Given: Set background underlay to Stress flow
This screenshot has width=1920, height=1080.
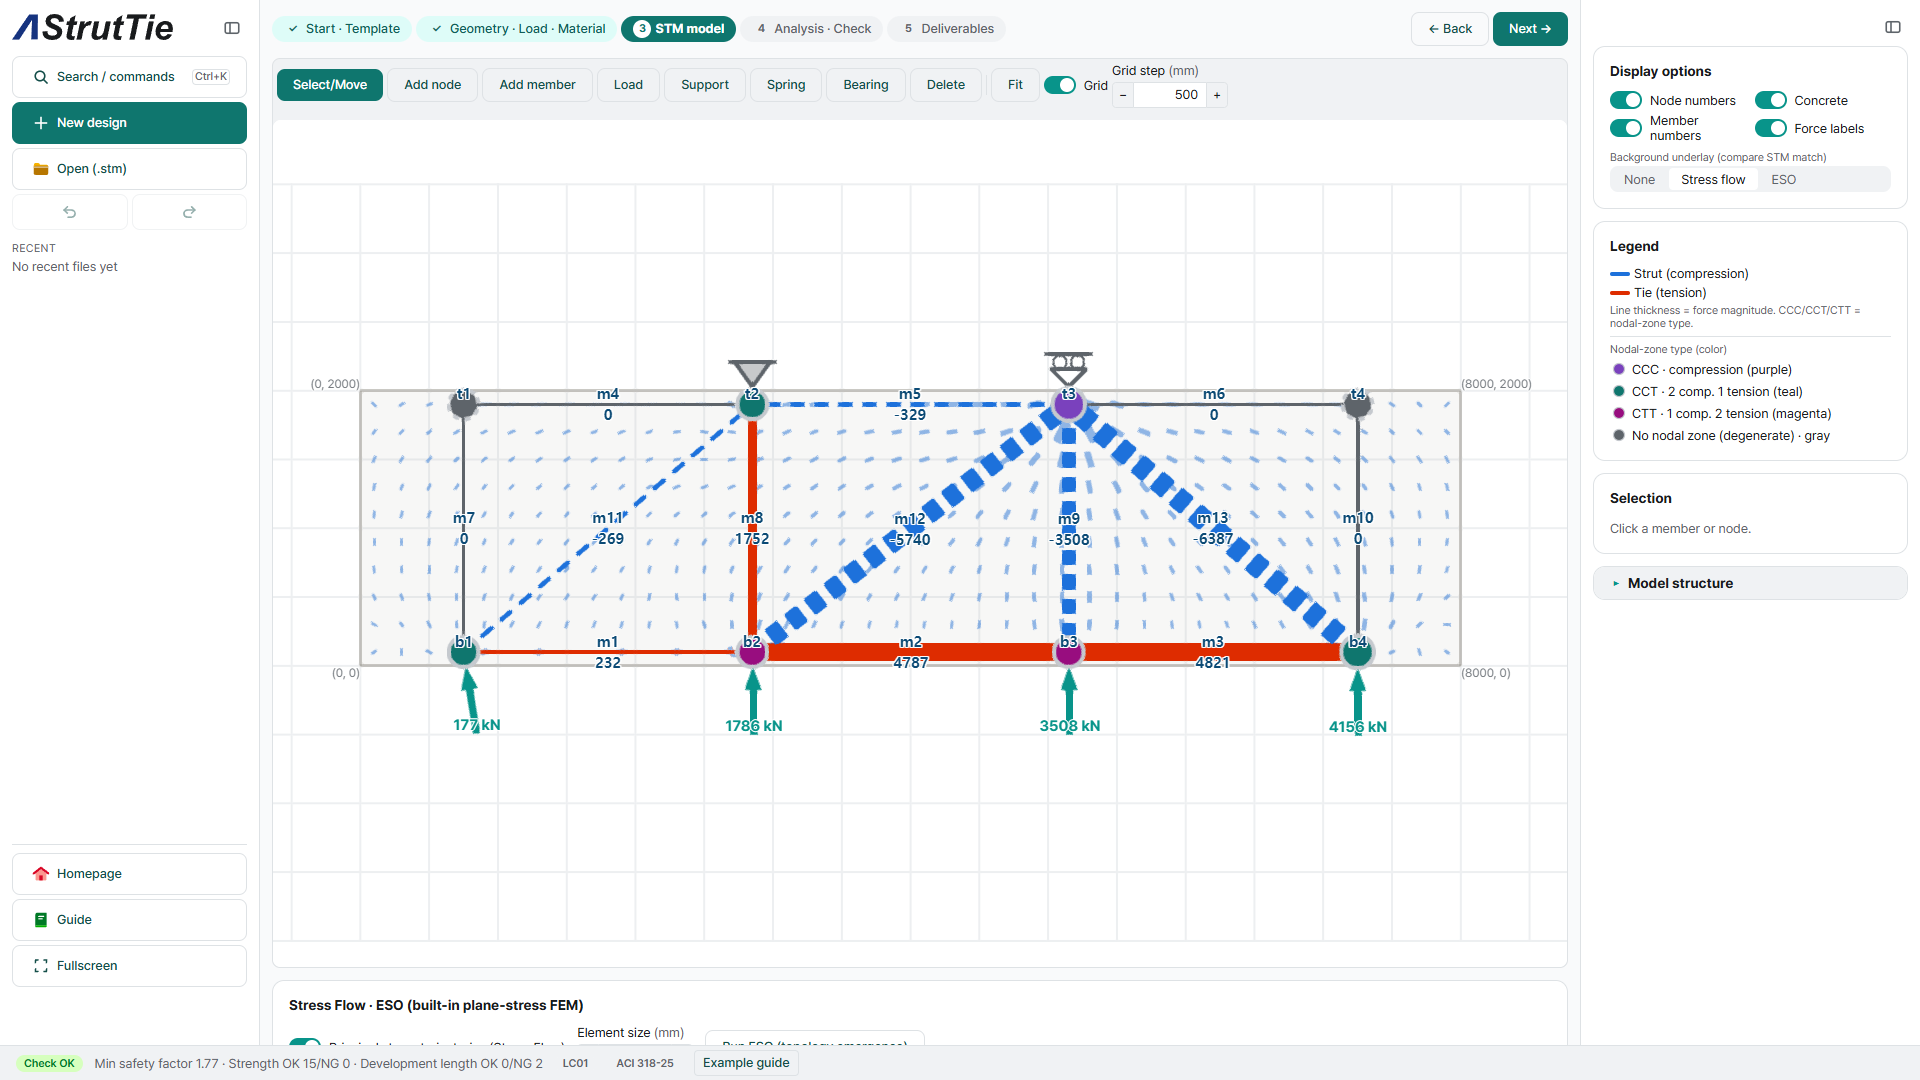Looking at the screenshot, I should (1713, 180).
